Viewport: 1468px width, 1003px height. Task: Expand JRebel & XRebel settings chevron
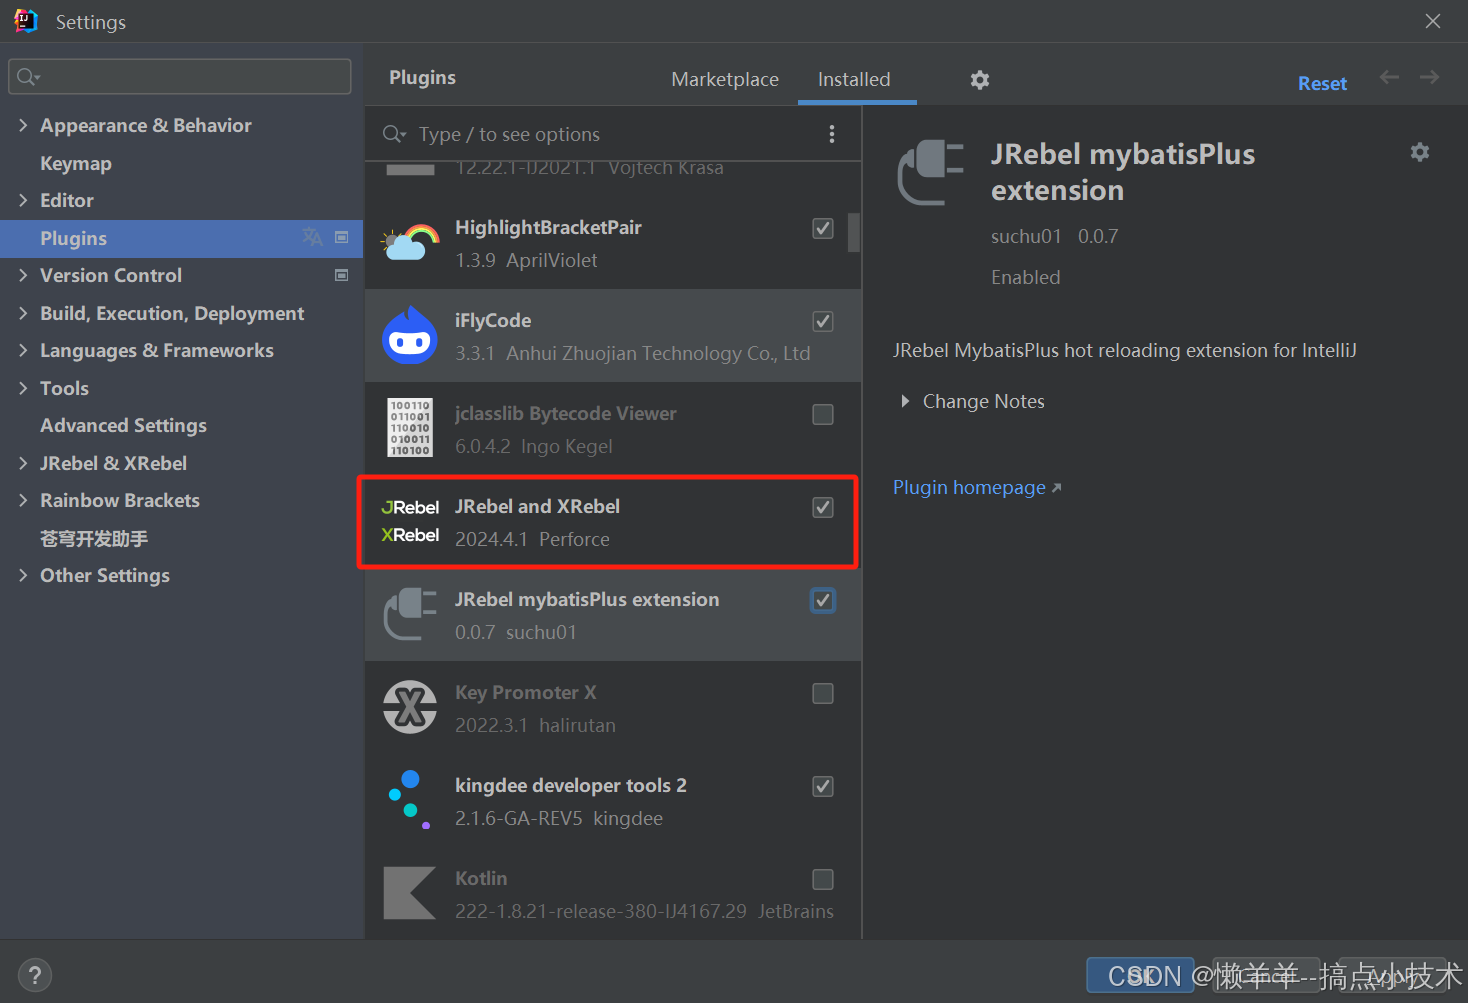[x=23, y=463]
